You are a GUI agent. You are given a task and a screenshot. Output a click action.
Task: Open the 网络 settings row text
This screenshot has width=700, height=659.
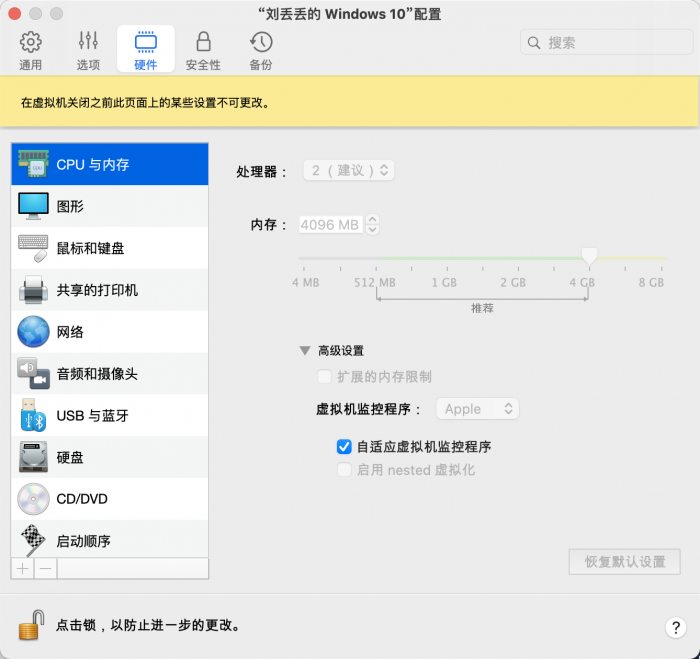[70, 332]
